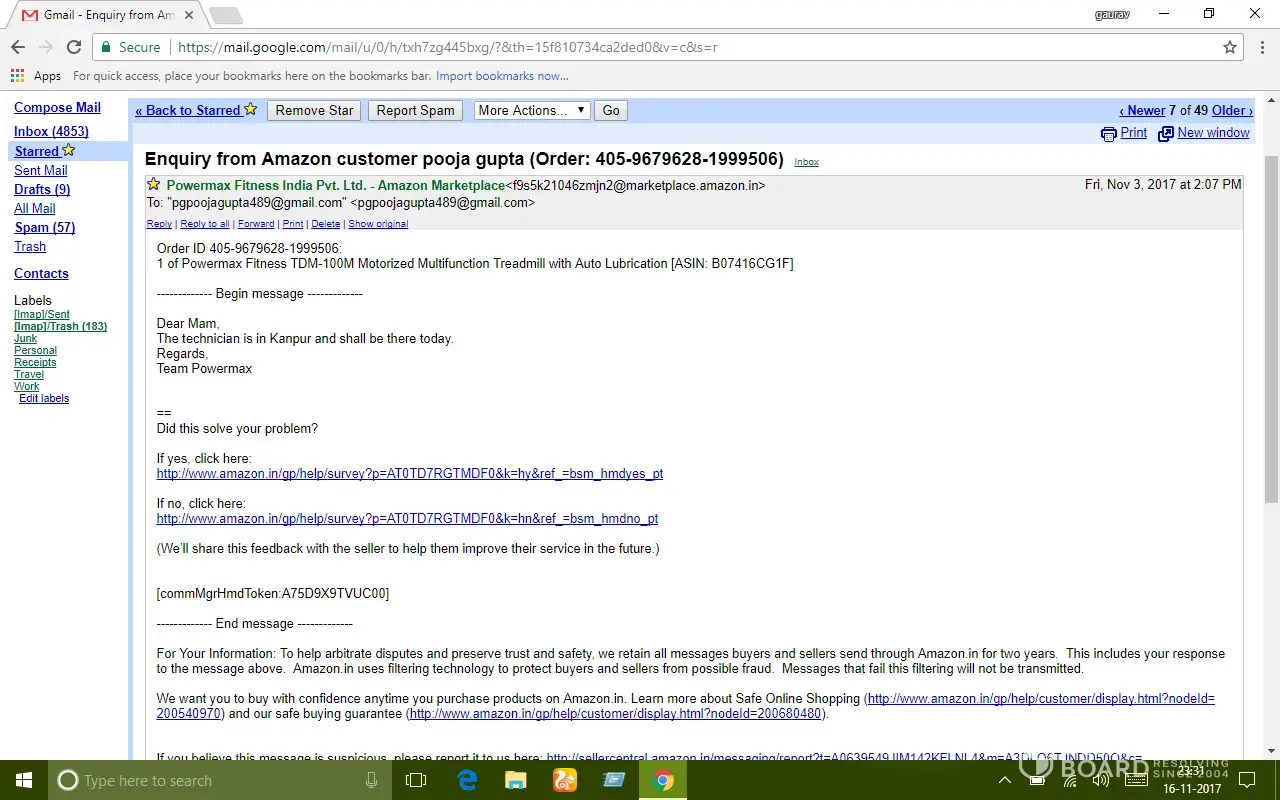1280x800 pixels.
Task: Open a new browser tab
Action: tap(226, 15)
